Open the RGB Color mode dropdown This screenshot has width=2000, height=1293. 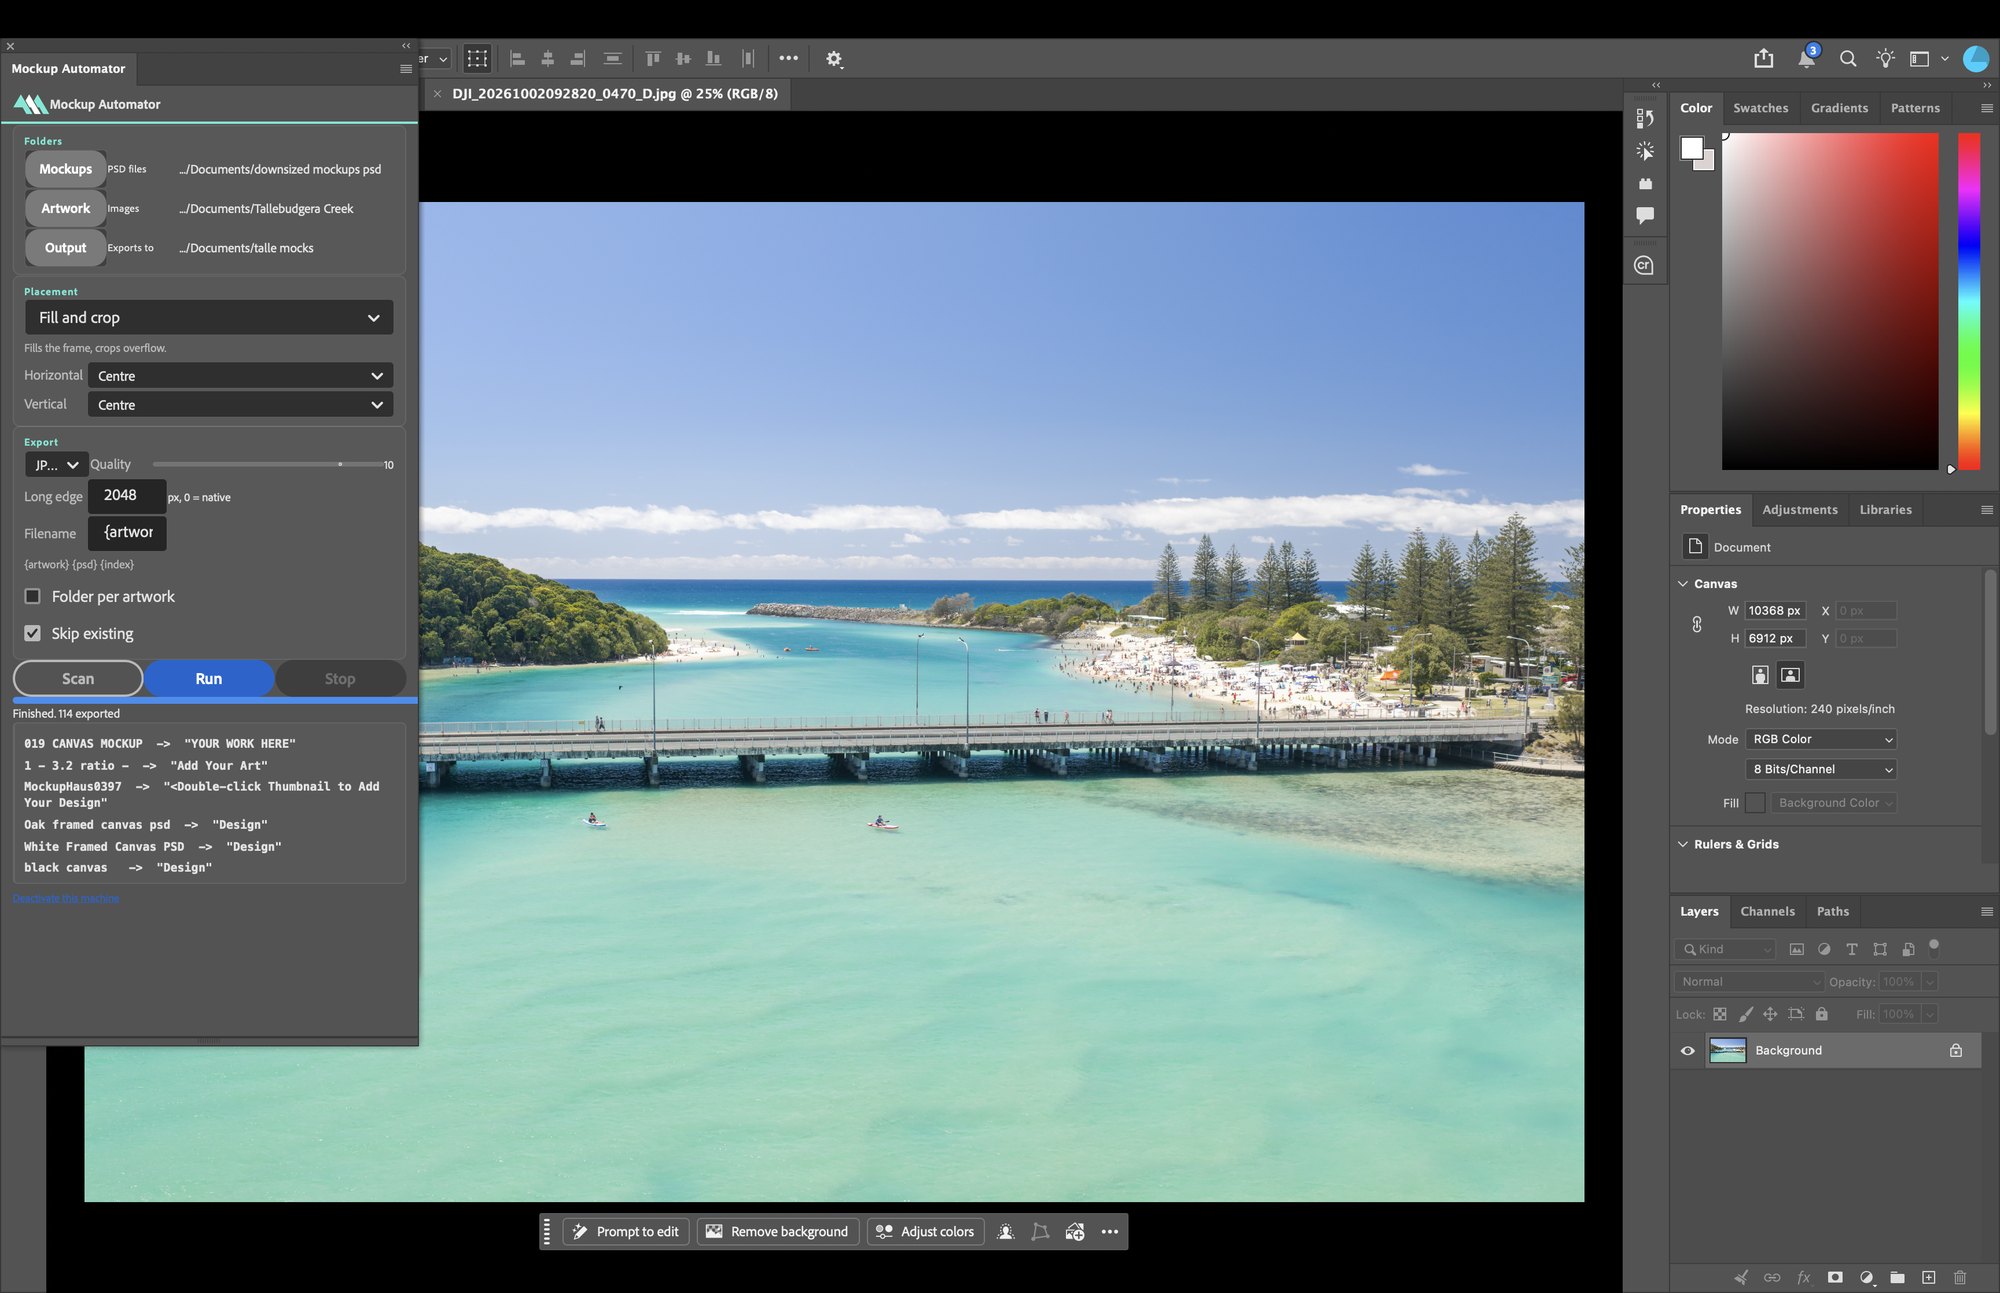1821,739
